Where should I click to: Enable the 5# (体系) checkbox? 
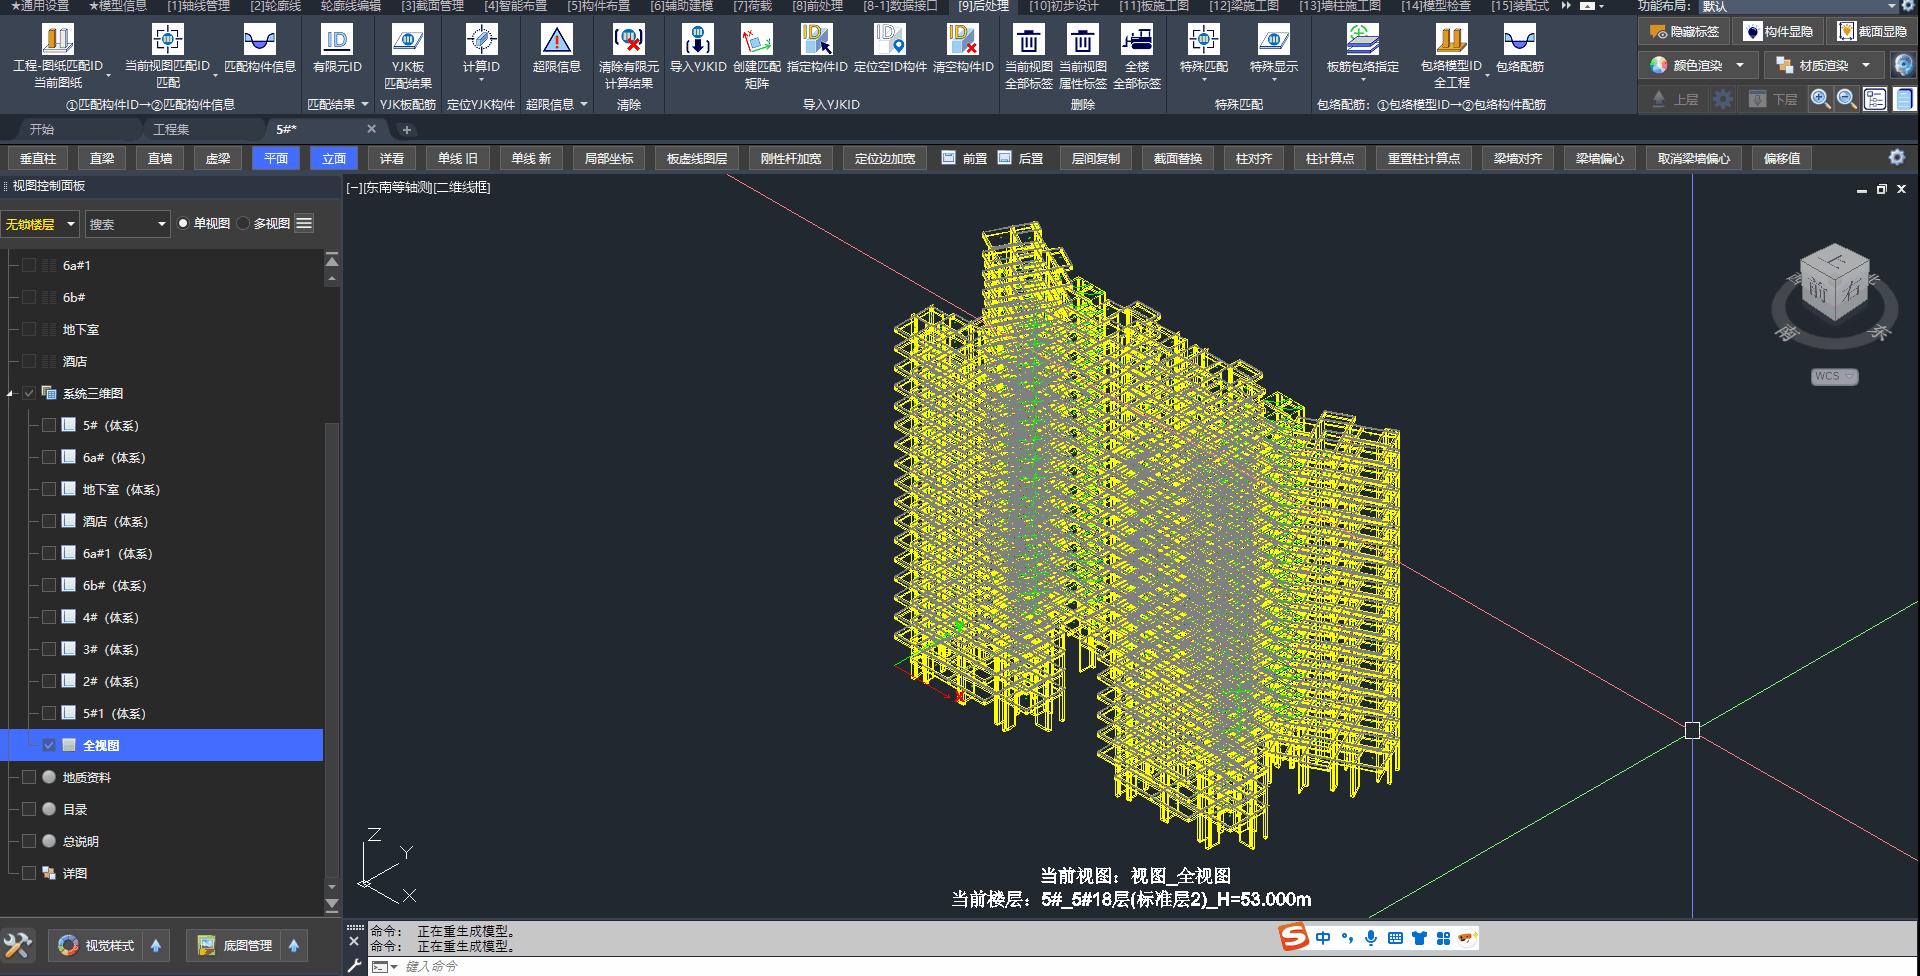coord(49,425)
